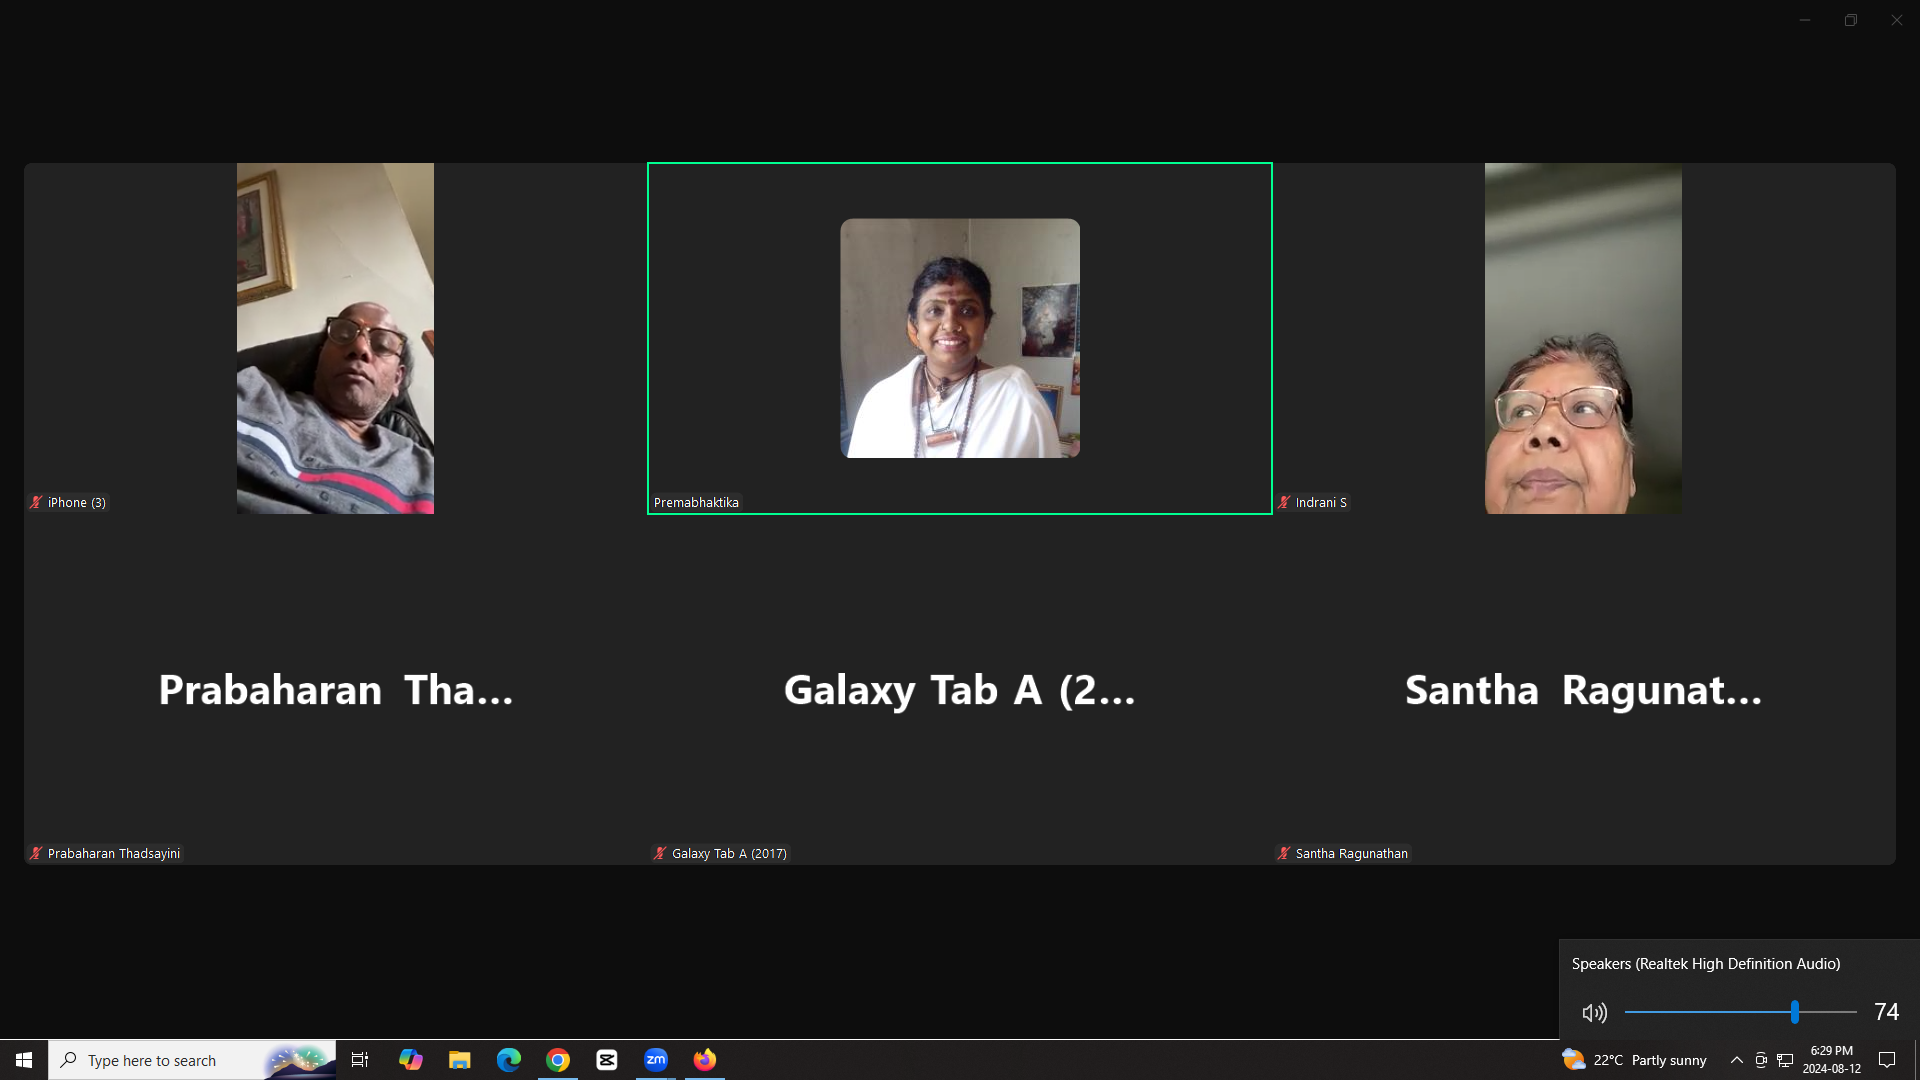This screenshot has height=1080, width=1920.
Task: Click the muted mic icon beside iPhone (3)
Action: [x=36, y=502]
